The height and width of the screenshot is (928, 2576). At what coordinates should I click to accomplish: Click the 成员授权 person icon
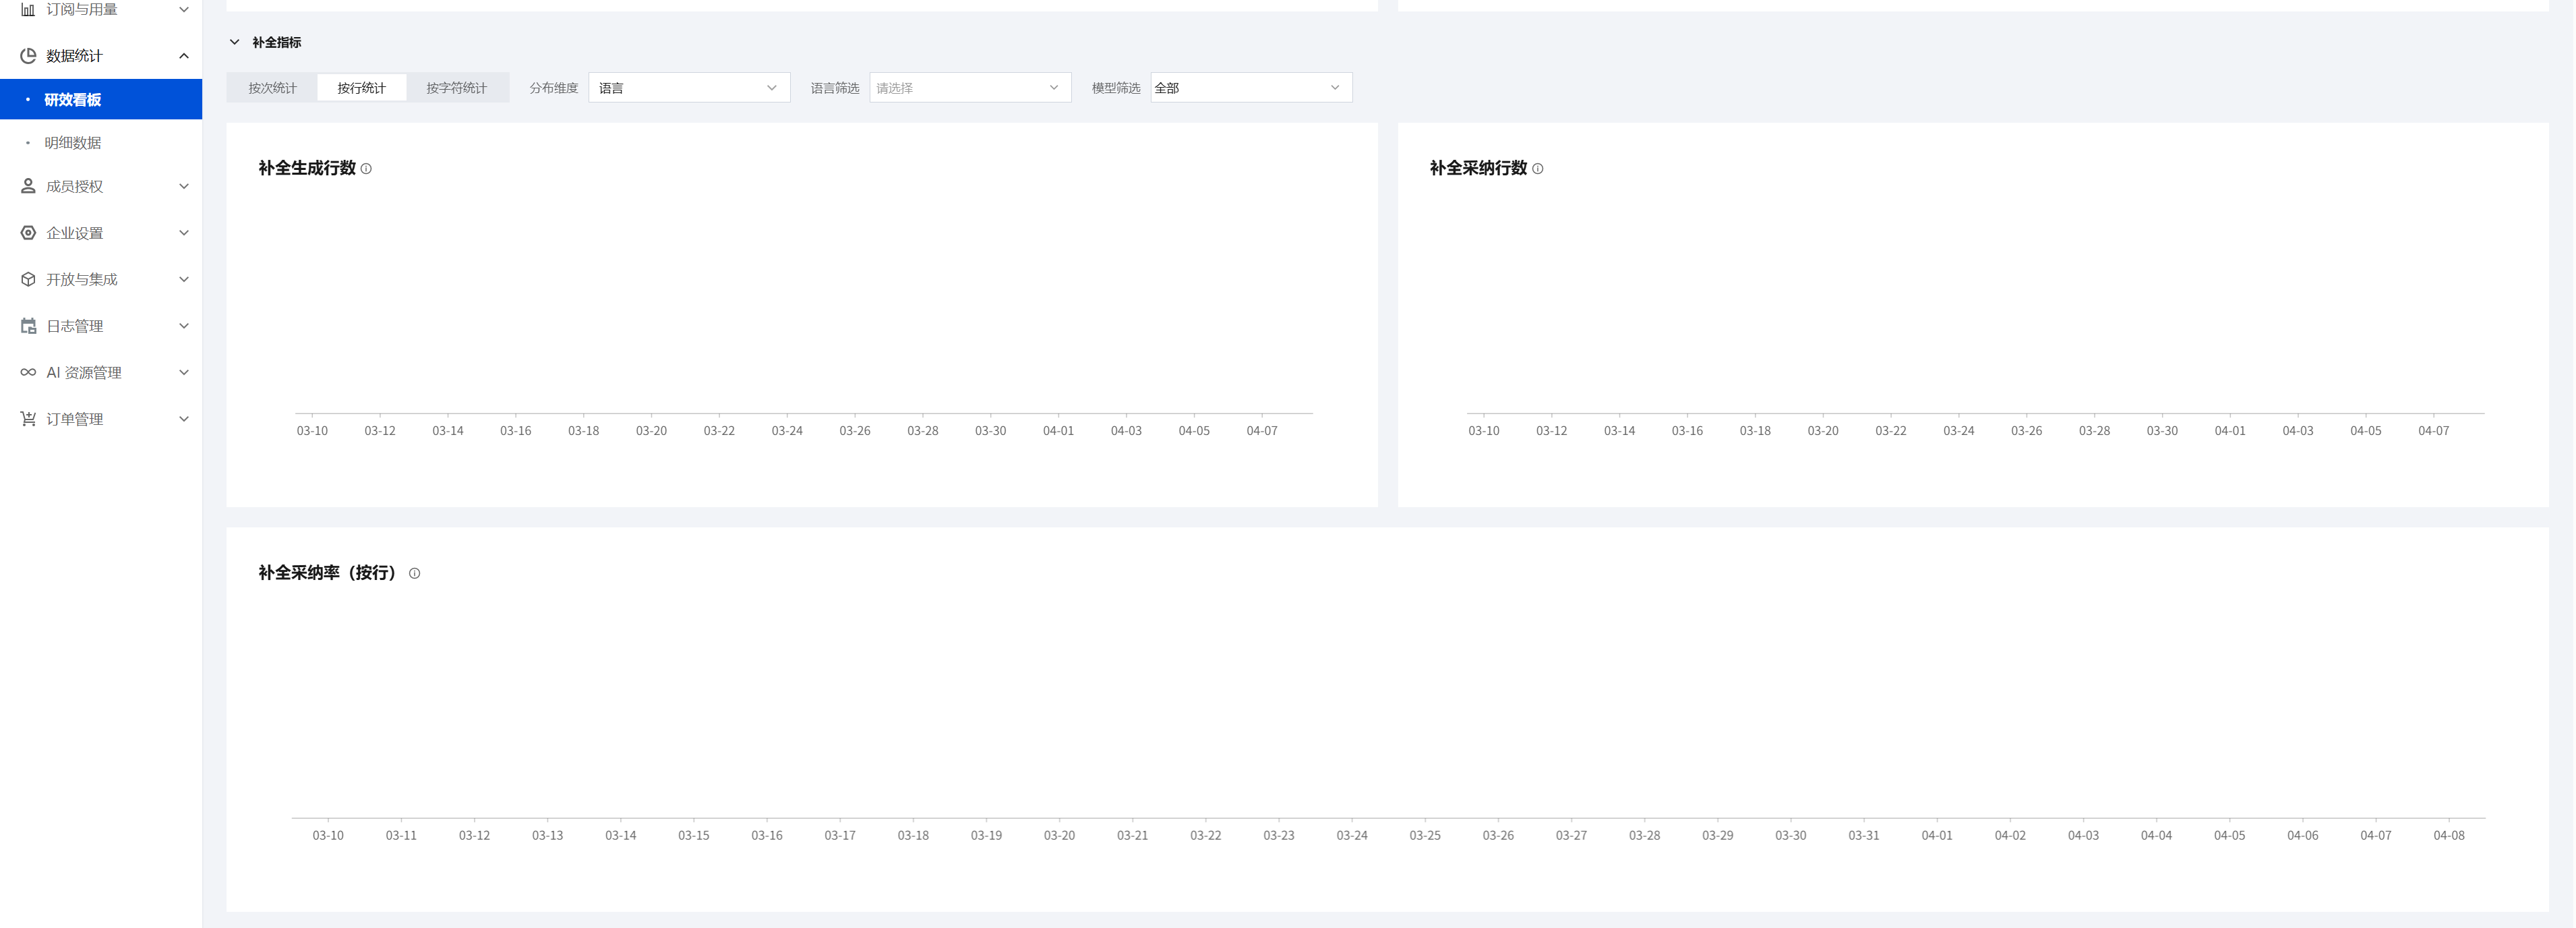click(x=28, y=186)
